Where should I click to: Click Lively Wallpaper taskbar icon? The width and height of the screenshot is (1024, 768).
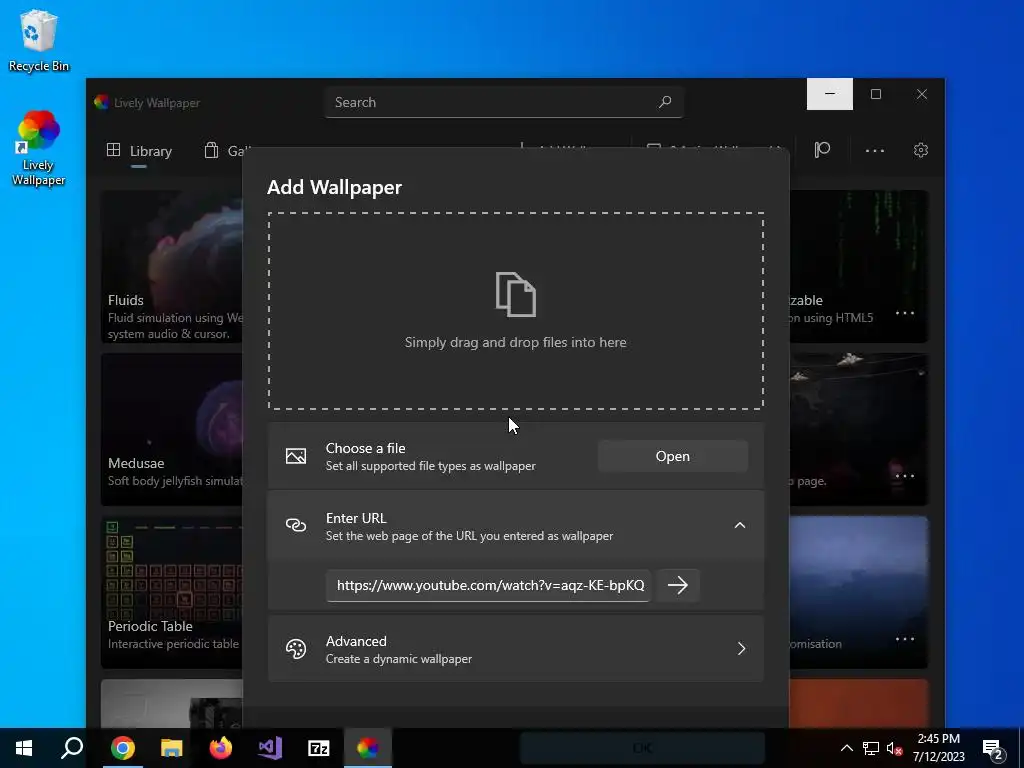pyautogui.click(x=368, y=748)
